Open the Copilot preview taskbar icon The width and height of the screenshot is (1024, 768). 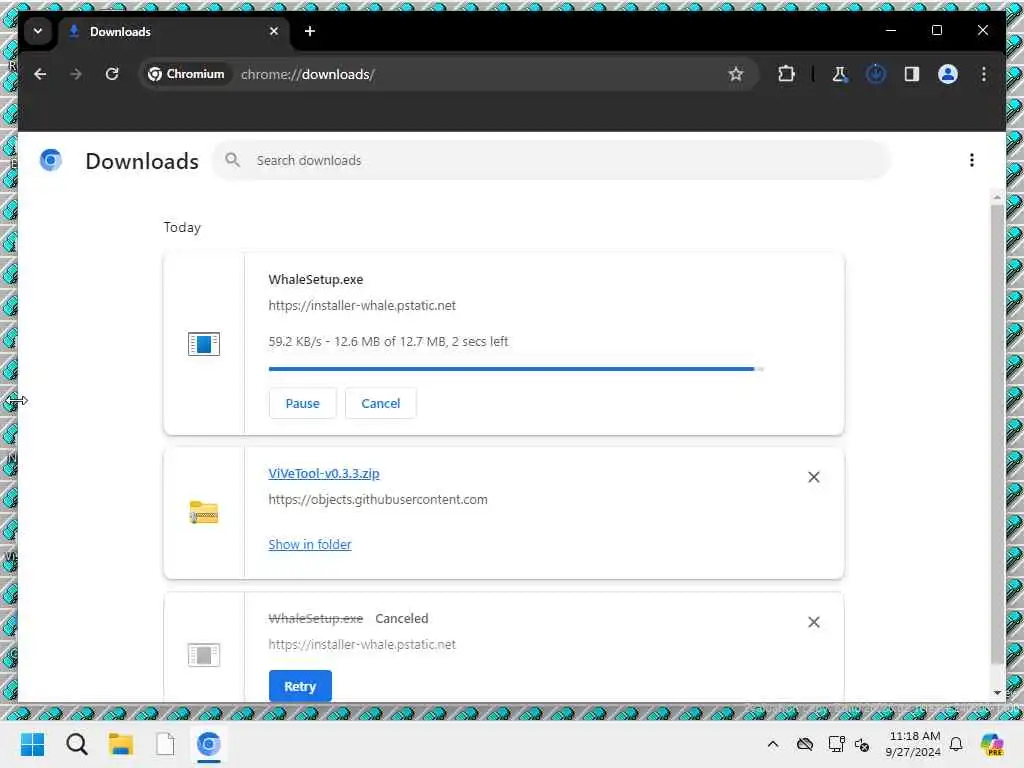[x=992, y=744]
